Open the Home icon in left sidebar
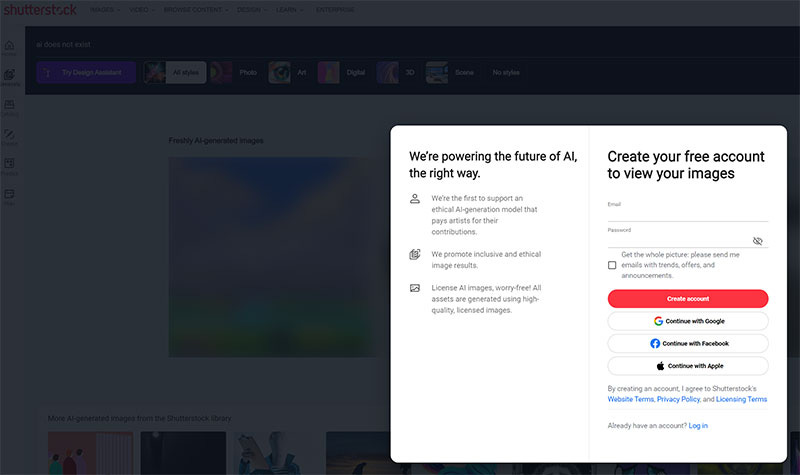This screenshot has width=800, height=475. tap(9, 47)
